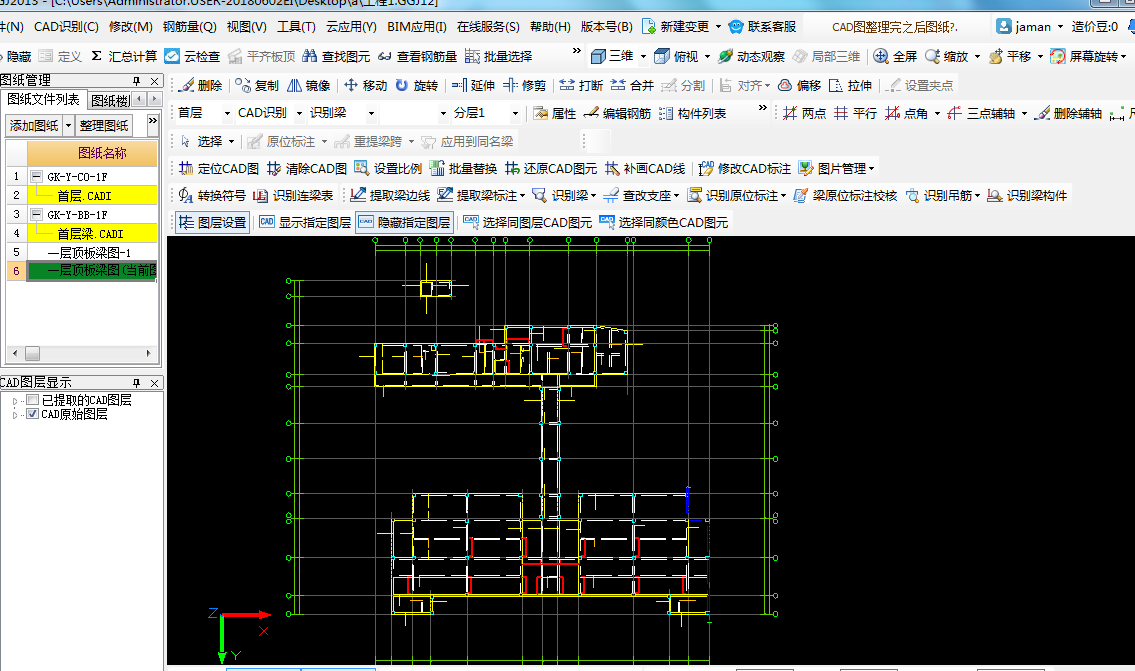The image size is (1135, 671).
Task: Open the BIM应用(I) menu
Action: (416, 27)
